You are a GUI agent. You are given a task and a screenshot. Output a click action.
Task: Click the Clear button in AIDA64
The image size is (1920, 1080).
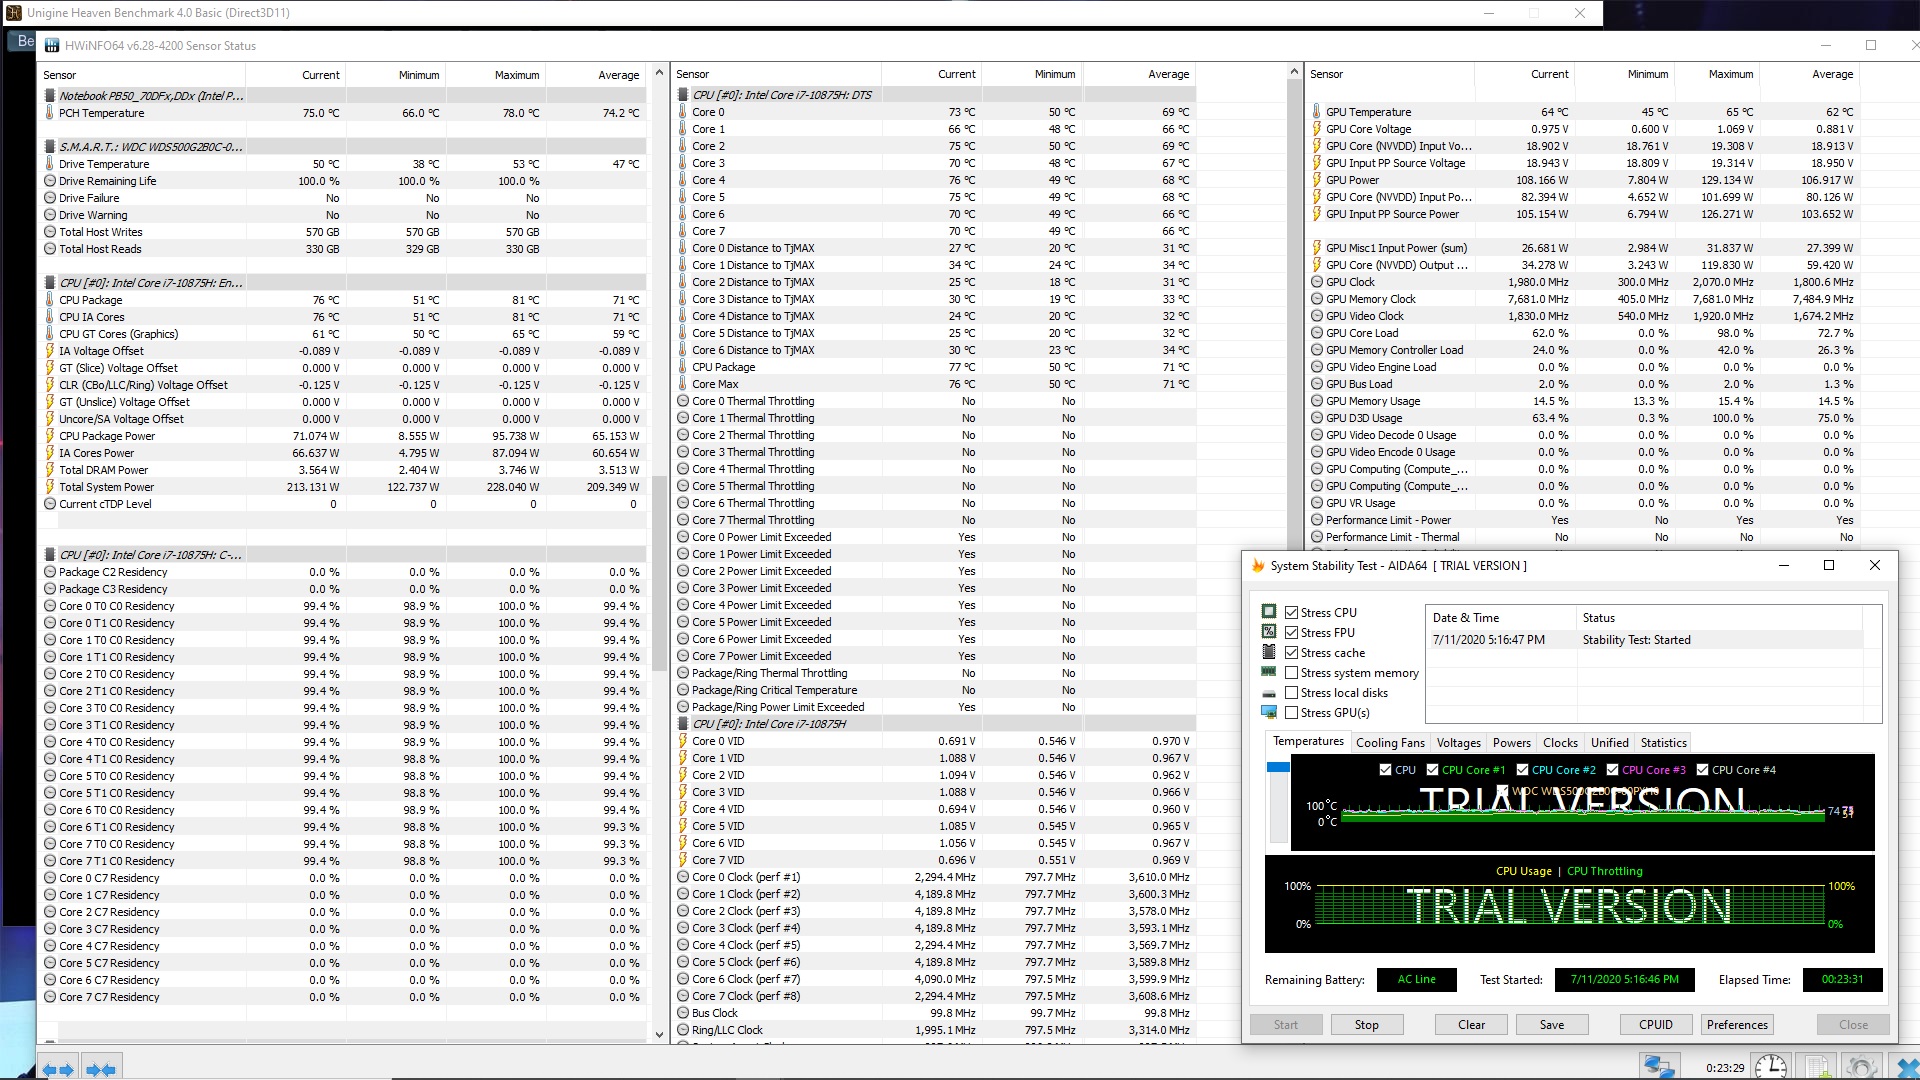[x=1471, y=1025]
